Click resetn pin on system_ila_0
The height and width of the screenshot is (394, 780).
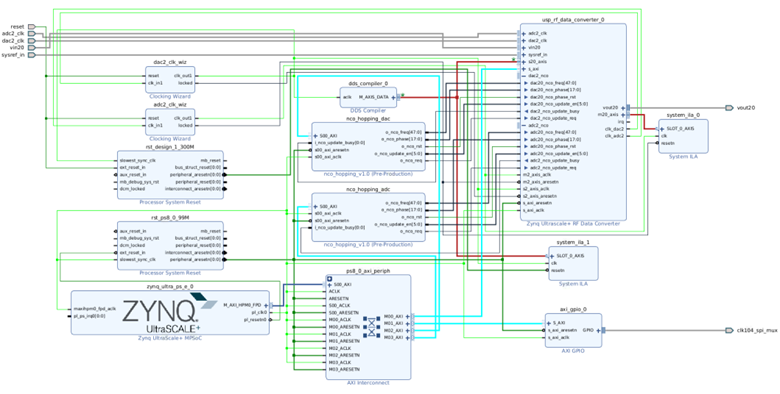[668, 143]
